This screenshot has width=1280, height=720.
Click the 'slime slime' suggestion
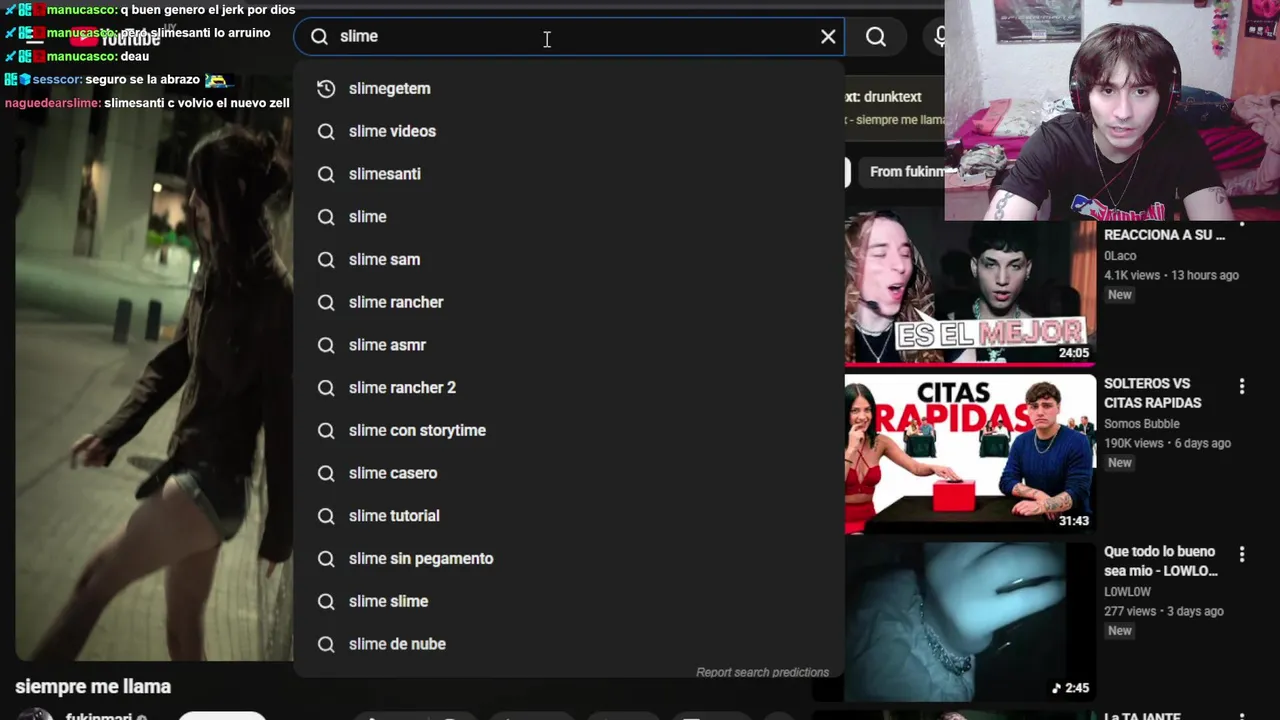[569, 602]
